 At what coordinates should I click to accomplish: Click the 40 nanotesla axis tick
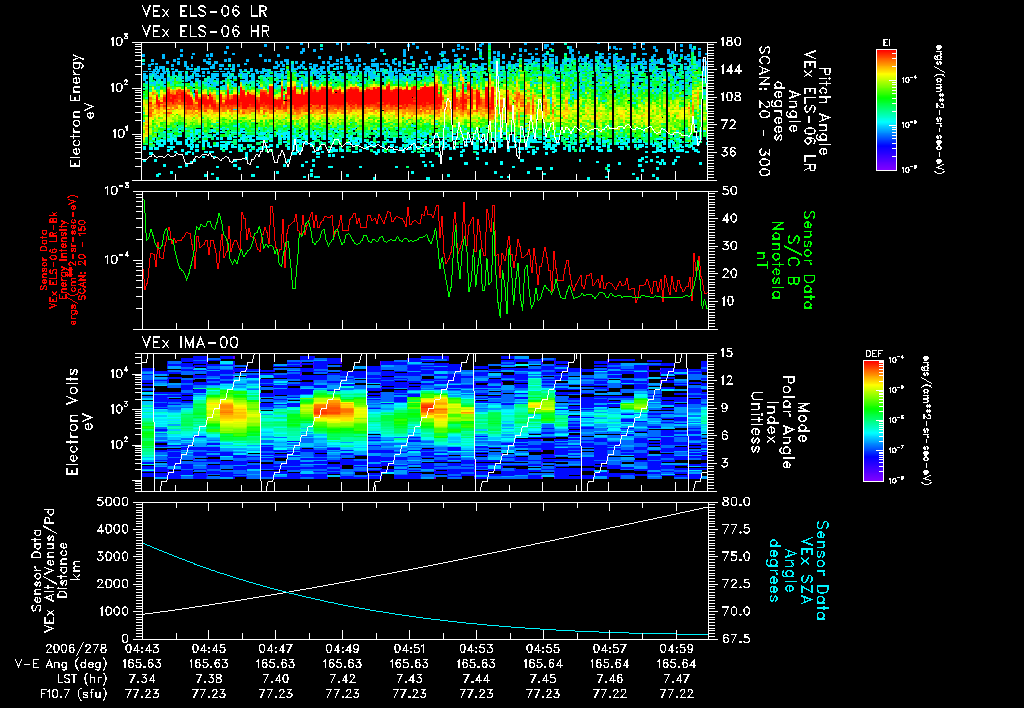click(727, 218)
